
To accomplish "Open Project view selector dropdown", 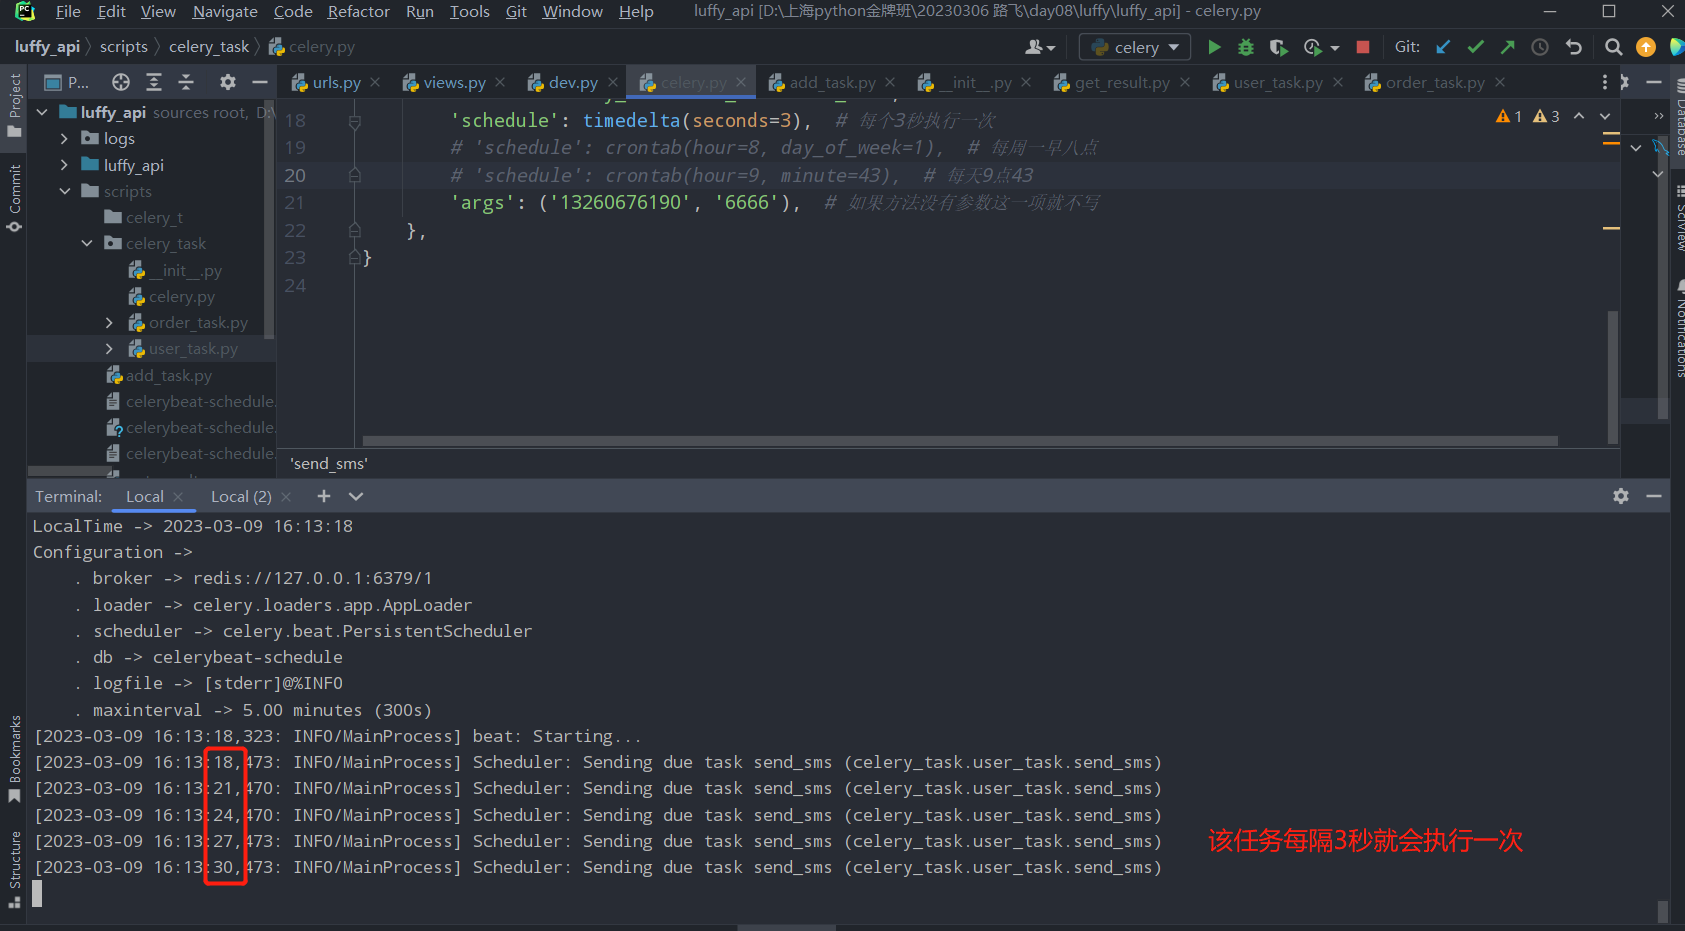I will 67,82.
